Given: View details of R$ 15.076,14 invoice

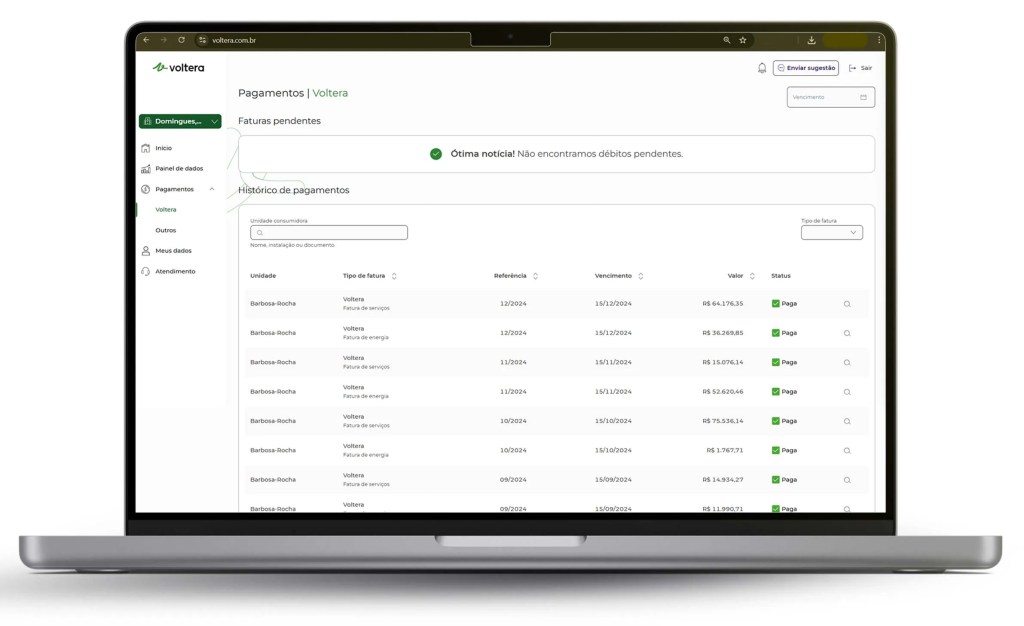Looking at the screenshot, I should [x=847, y=363].
